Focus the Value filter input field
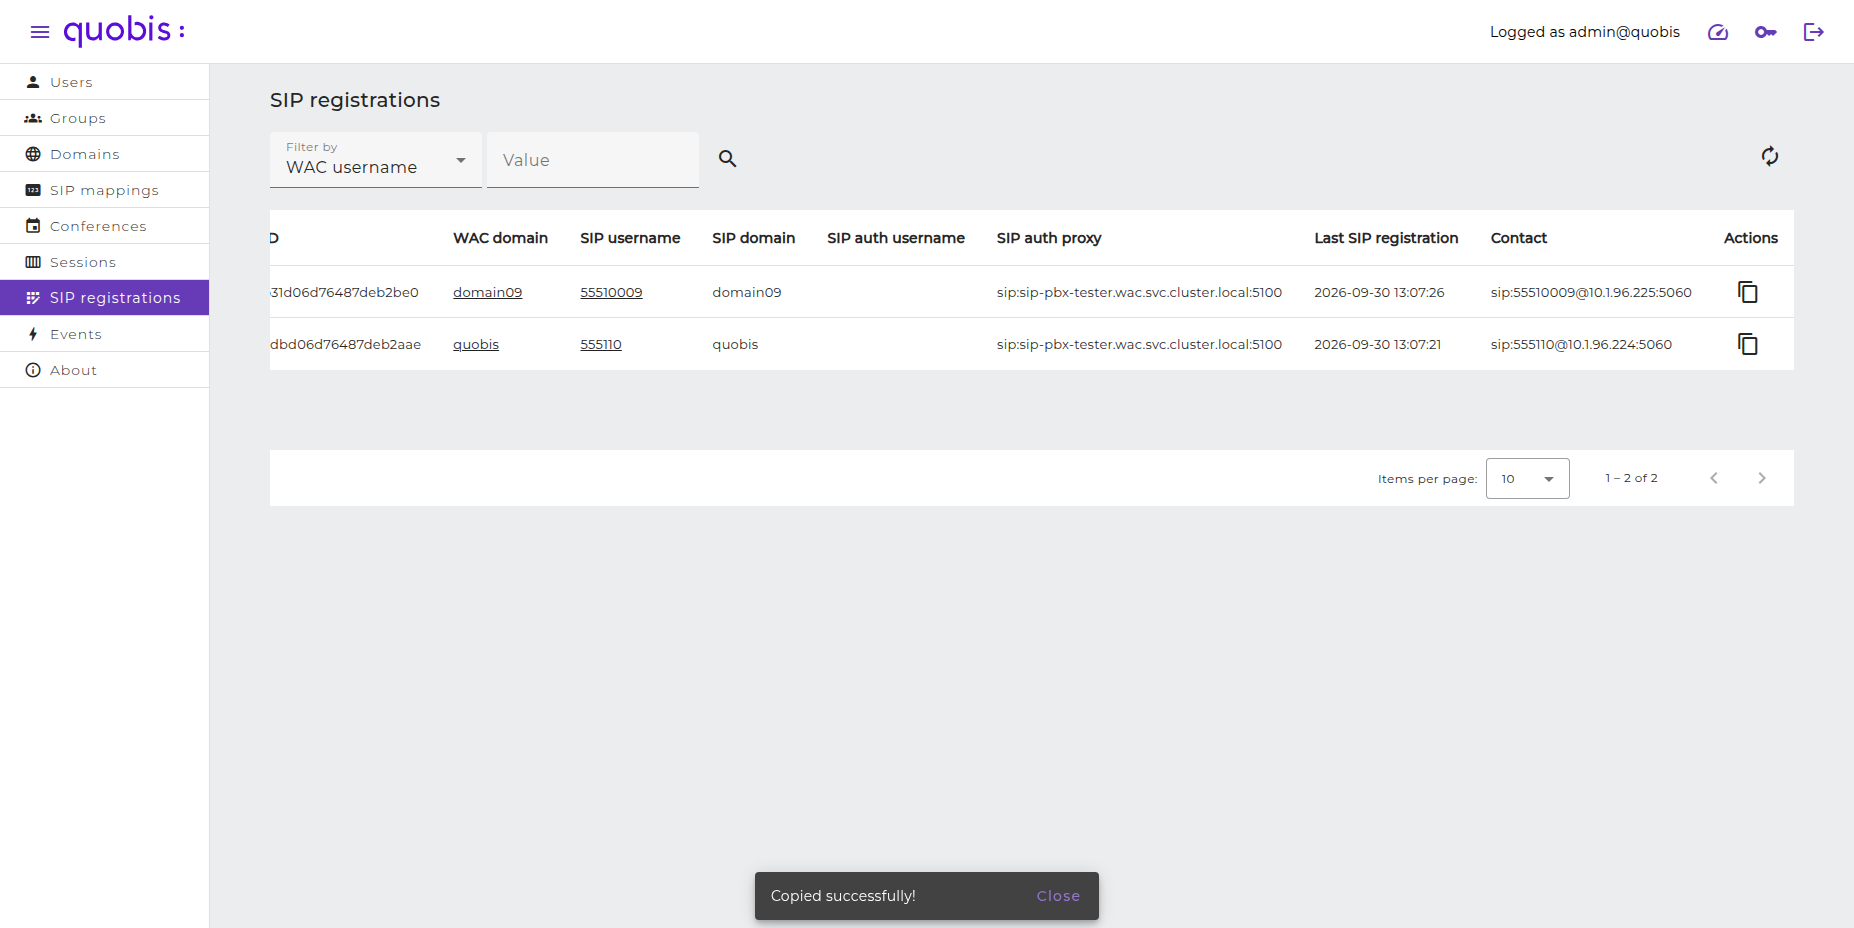 tap(593, 160)
